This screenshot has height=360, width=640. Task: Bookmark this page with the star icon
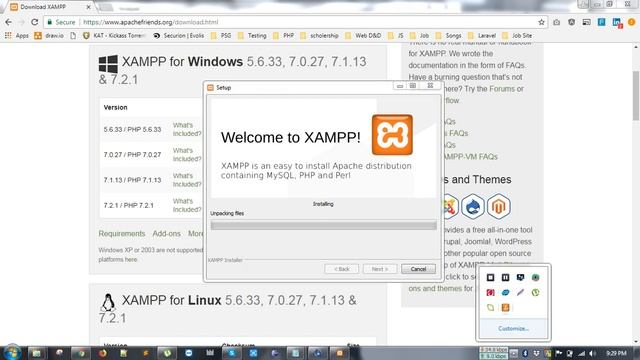[541, 22]
